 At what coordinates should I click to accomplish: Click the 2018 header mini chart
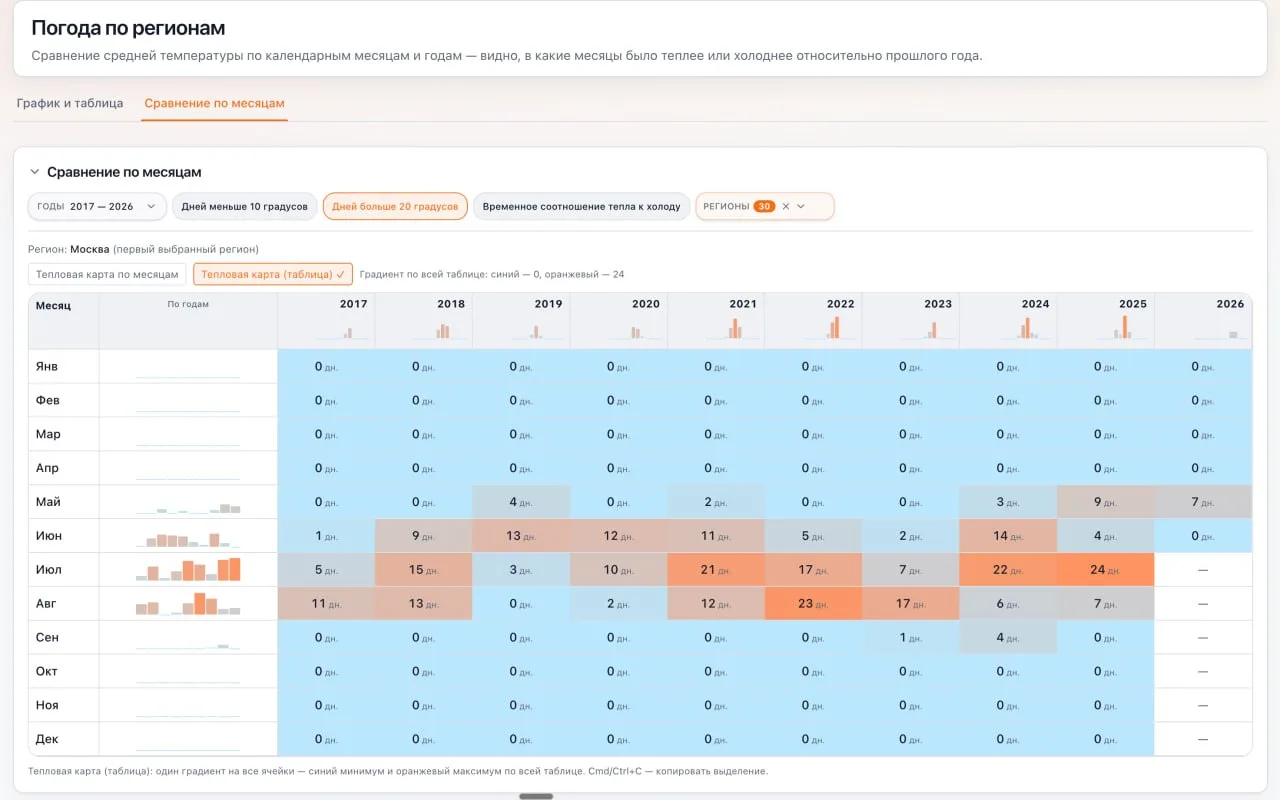pyautogui.click(x=442, y=328)
